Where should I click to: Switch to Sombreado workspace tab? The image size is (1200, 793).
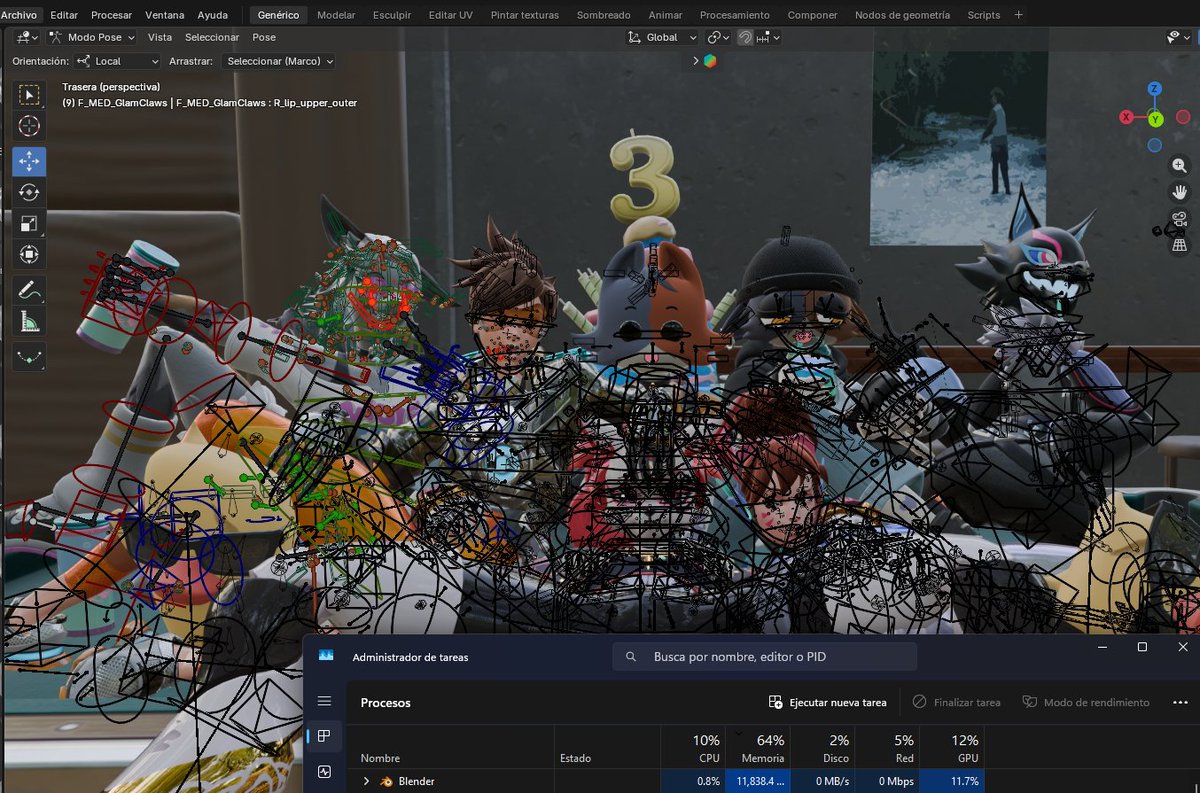(x=604, y=15)
